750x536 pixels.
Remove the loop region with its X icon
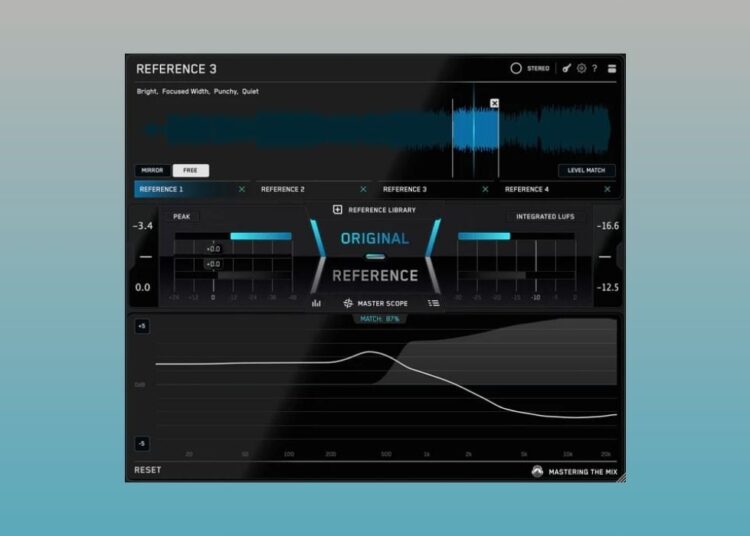click(495, 103)
